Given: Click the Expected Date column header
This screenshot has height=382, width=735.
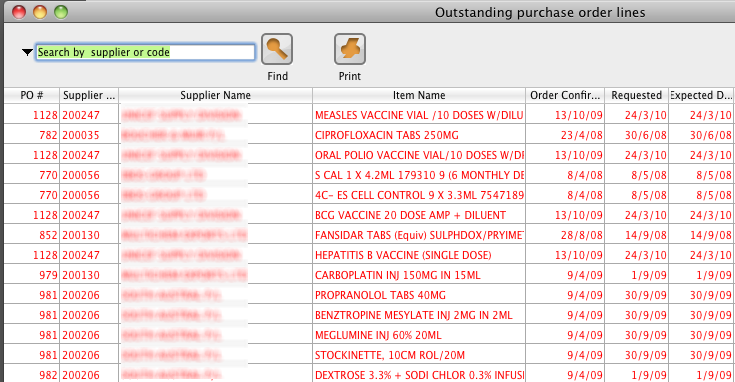Looking at the screenshot, I should click(x=702, y=95).
